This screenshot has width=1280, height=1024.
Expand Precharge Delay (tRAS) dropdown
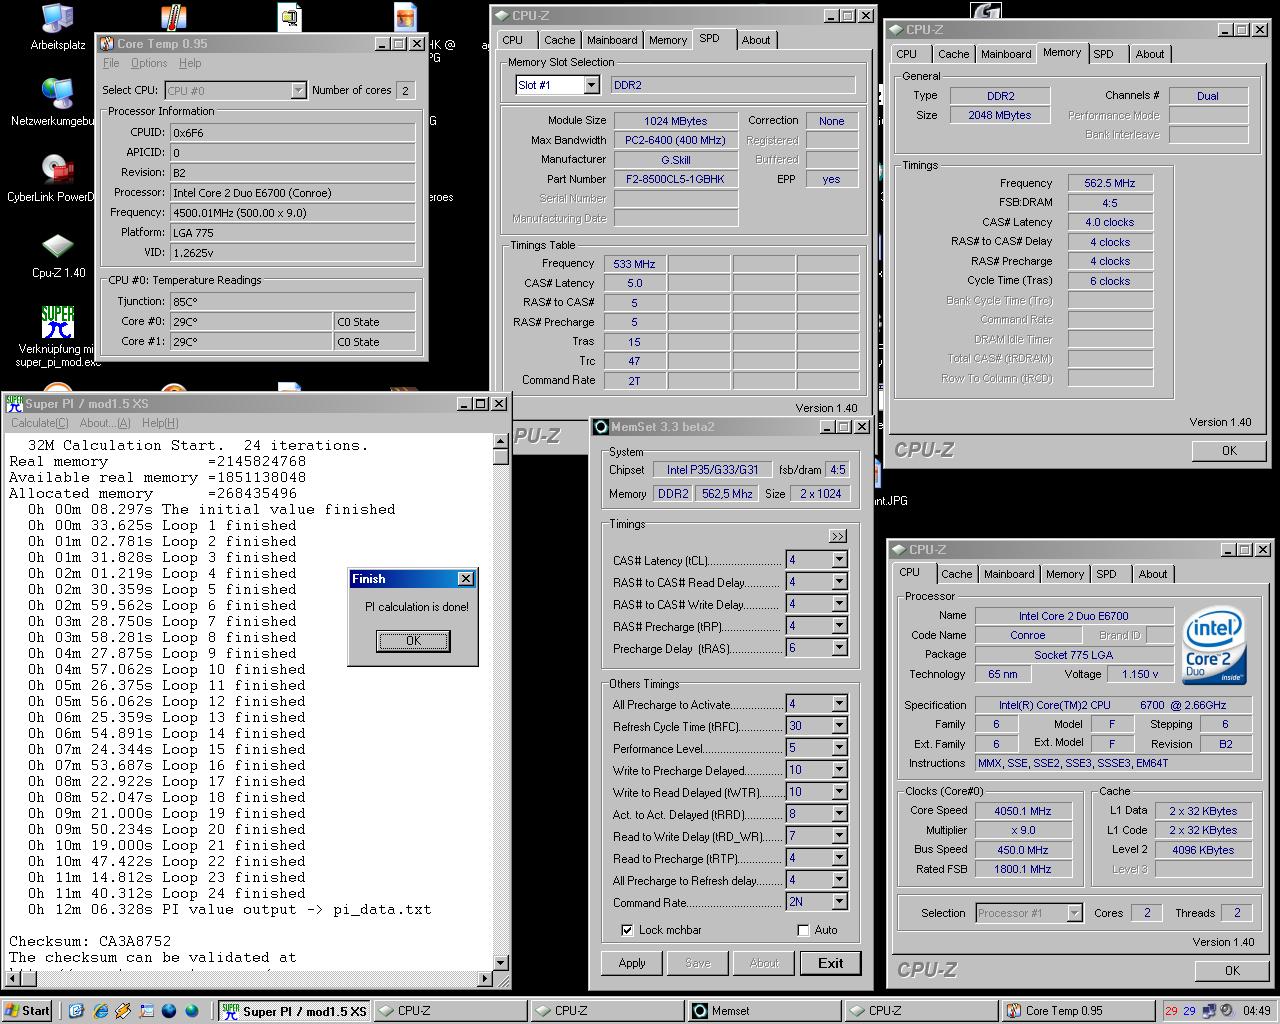tap(839, 648)
